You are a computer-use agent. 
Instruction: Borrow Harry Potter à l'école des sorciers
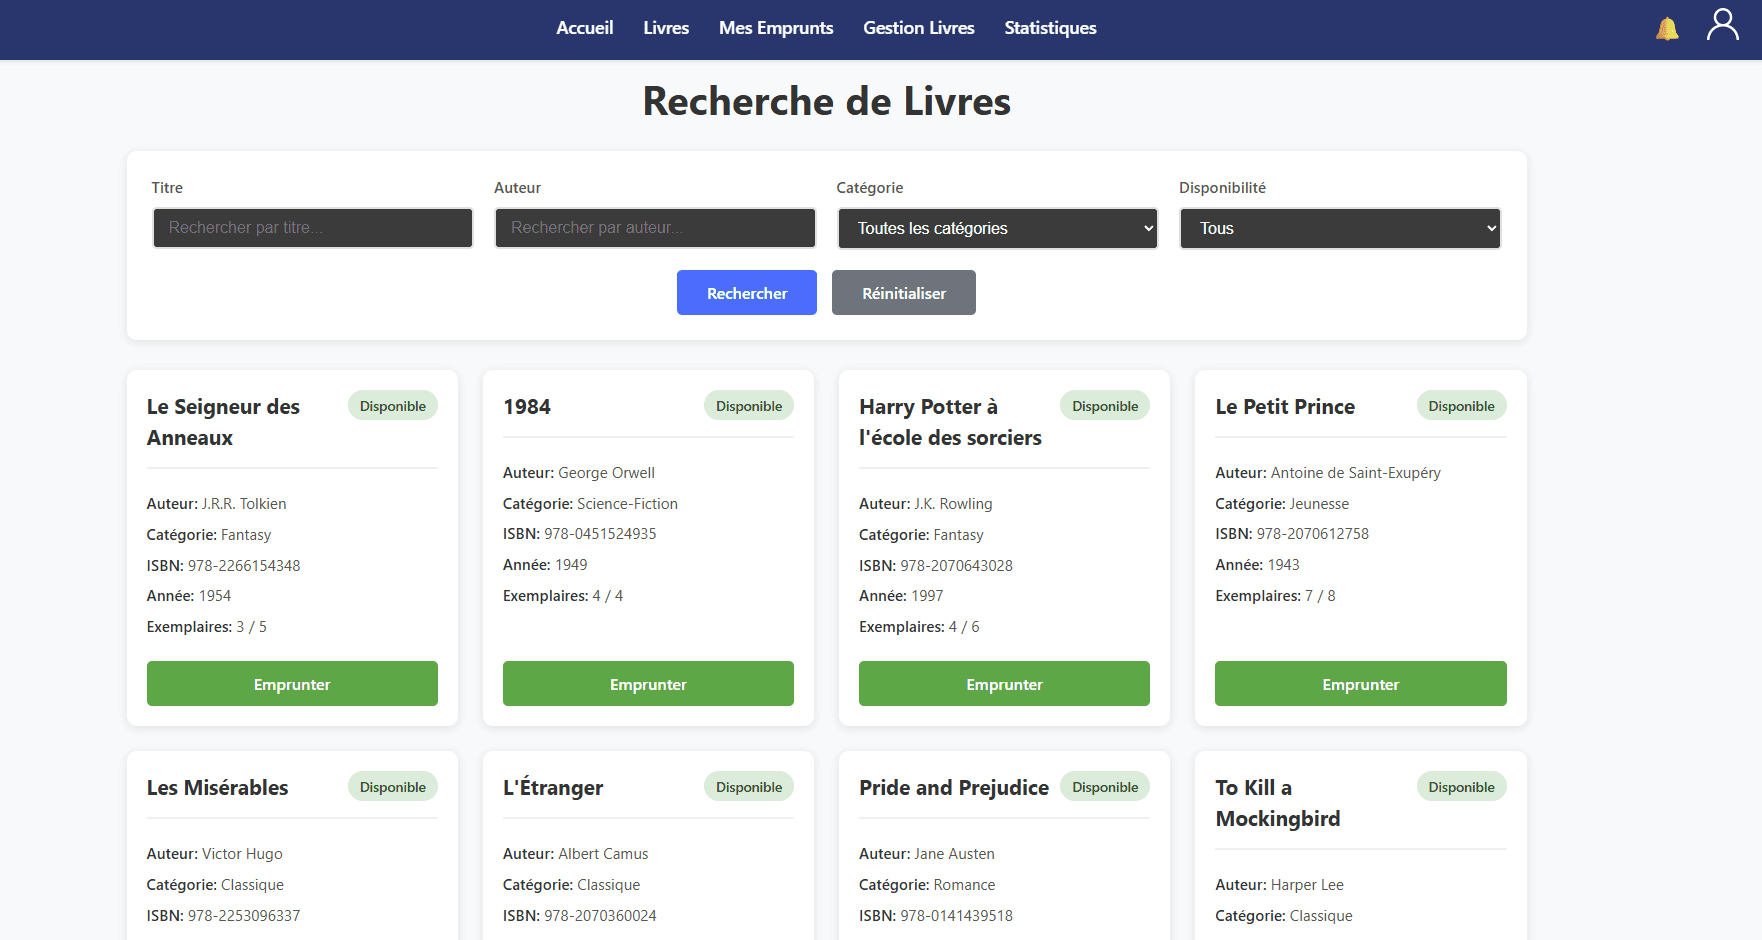click(1004, 683)
